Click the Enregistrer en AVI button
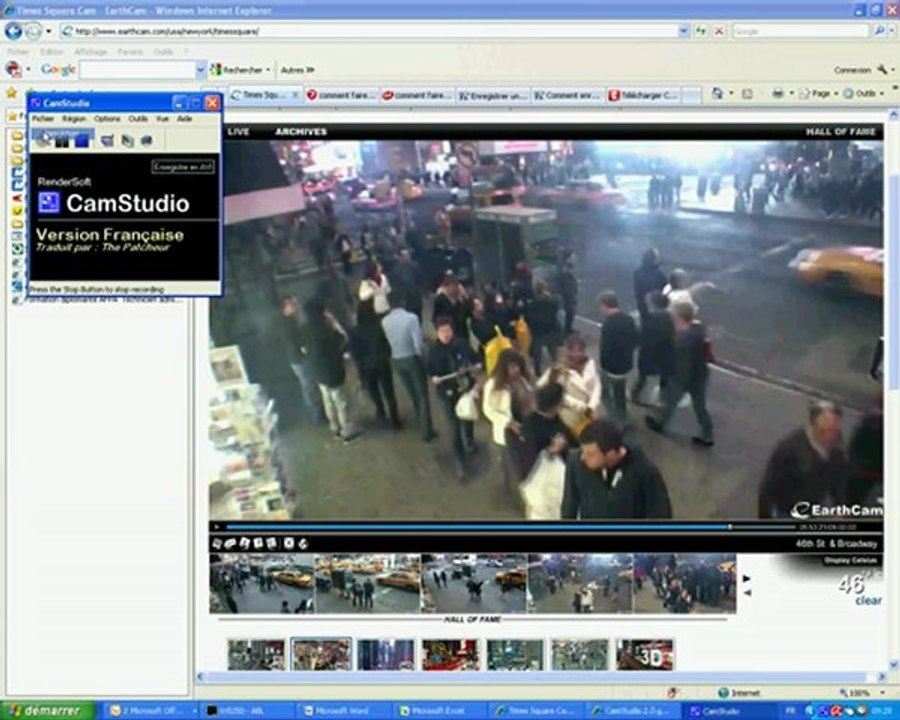900x720 pixels. coord(183,167)
